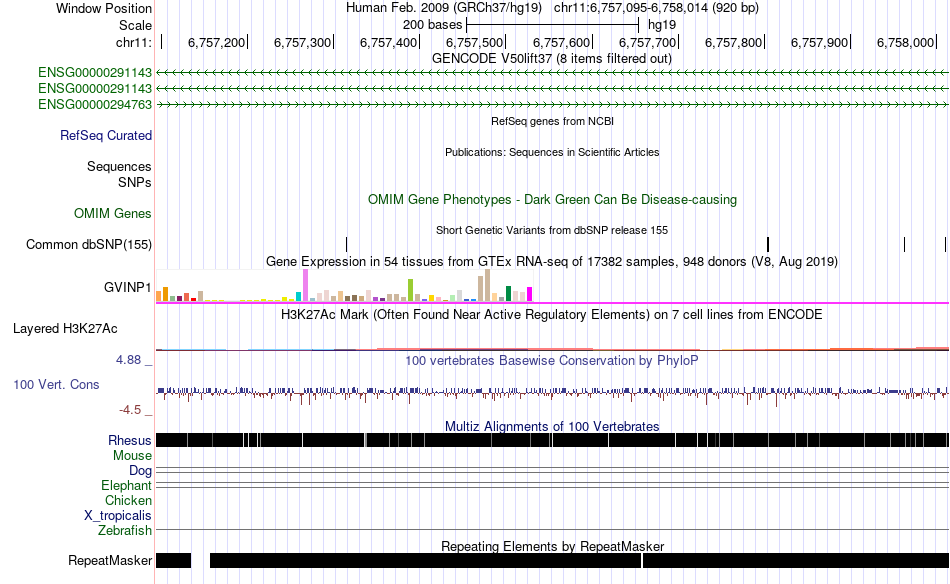Image resolution: width=950 pixels, height=584 pixels.
Task: Click the H3K27Ac Mark ENCODE track title
Action: pos(552,314)
